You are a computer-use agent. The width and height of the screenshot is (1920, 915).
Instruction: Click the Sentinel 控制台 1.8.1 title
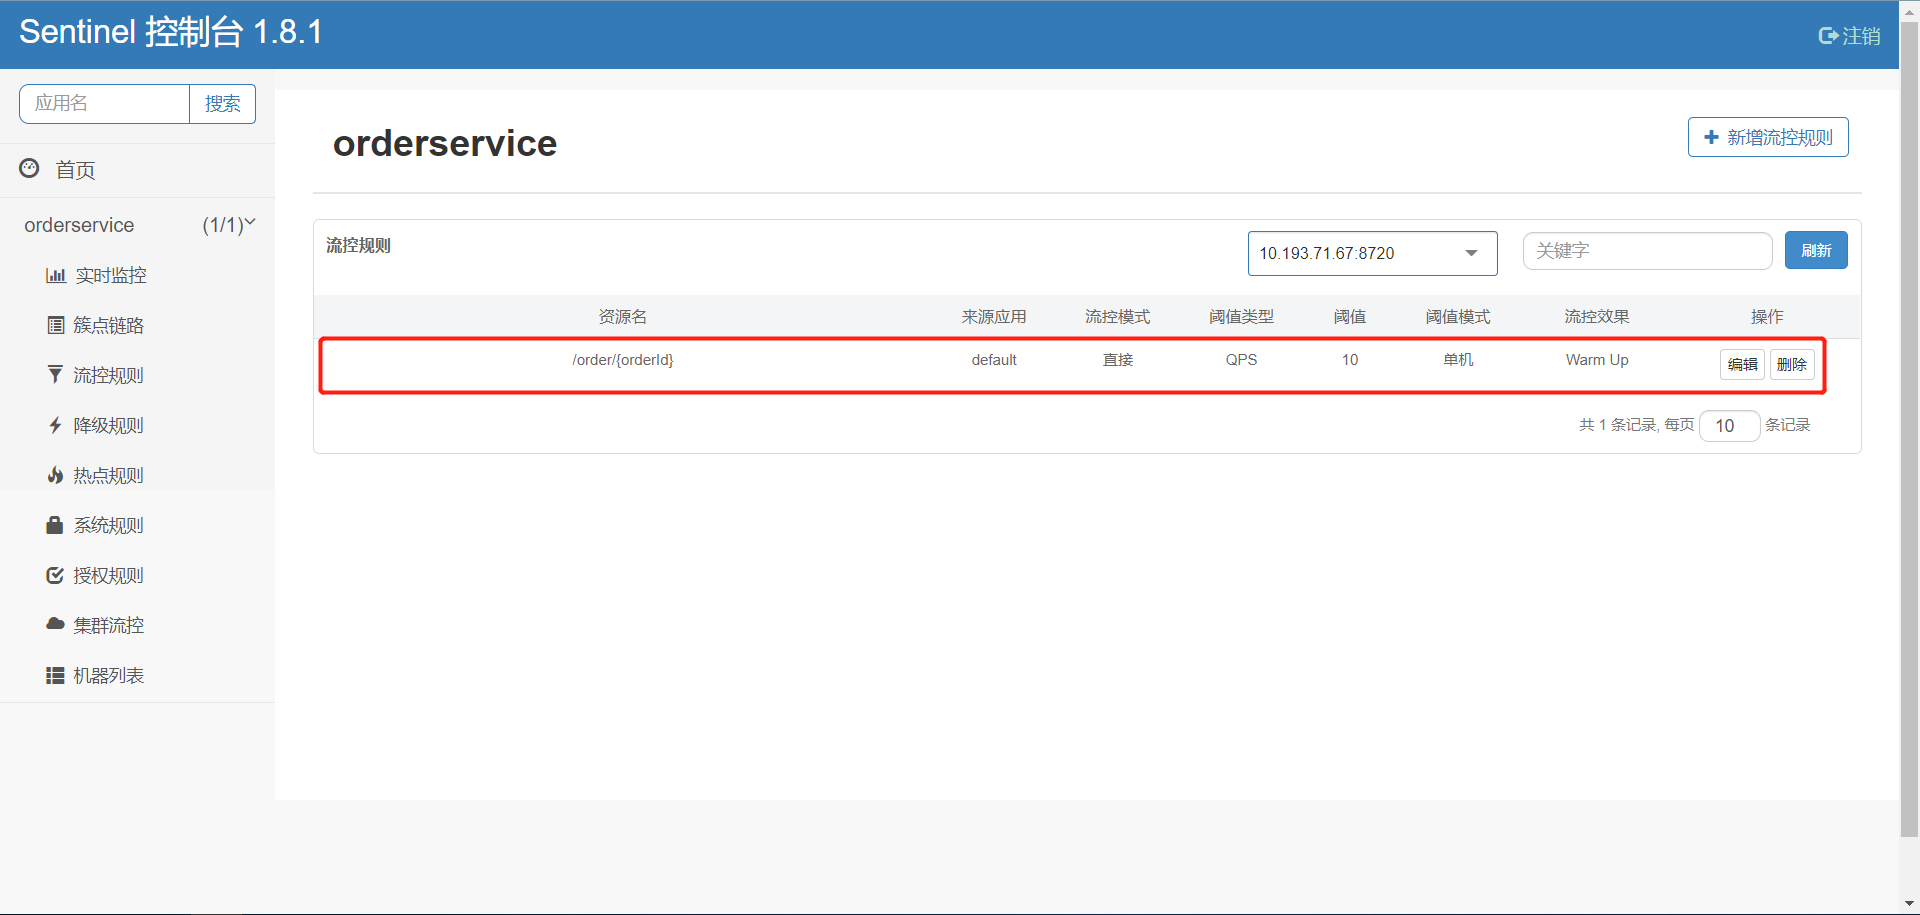(x=171, y=32)
